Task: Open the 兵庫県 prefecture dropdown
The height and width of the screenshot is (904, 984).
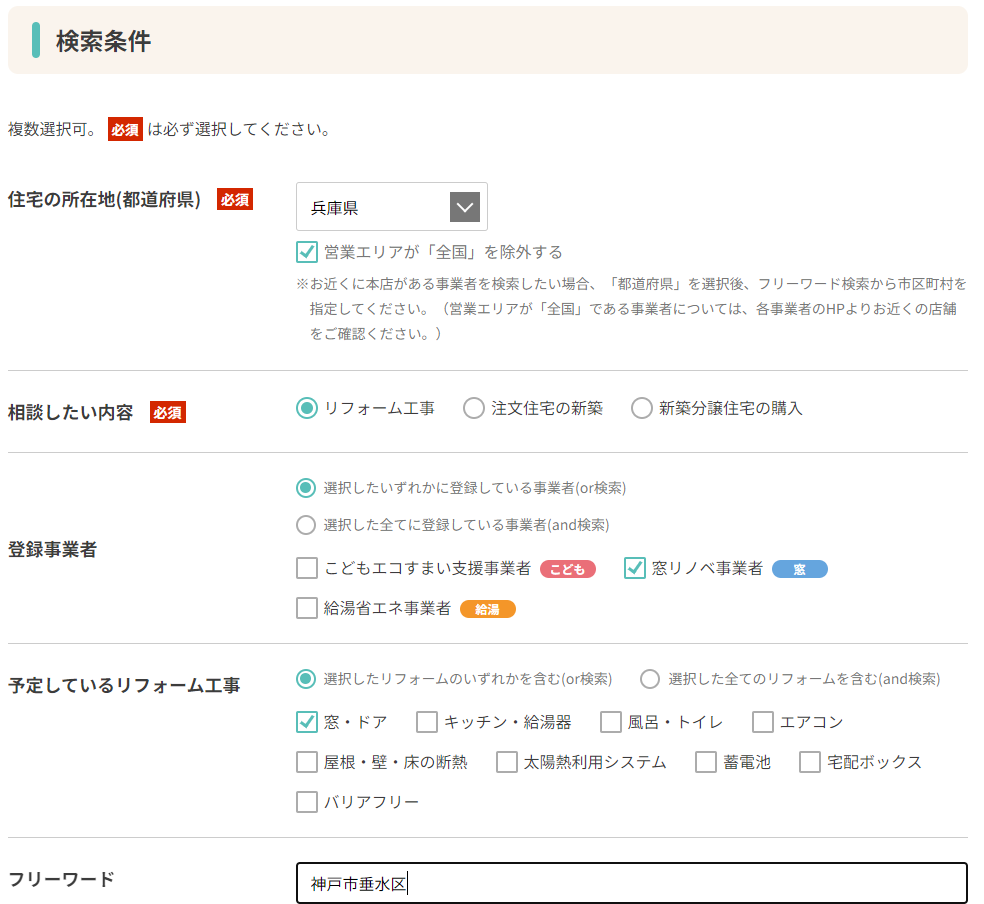Action: coord(392,207)
